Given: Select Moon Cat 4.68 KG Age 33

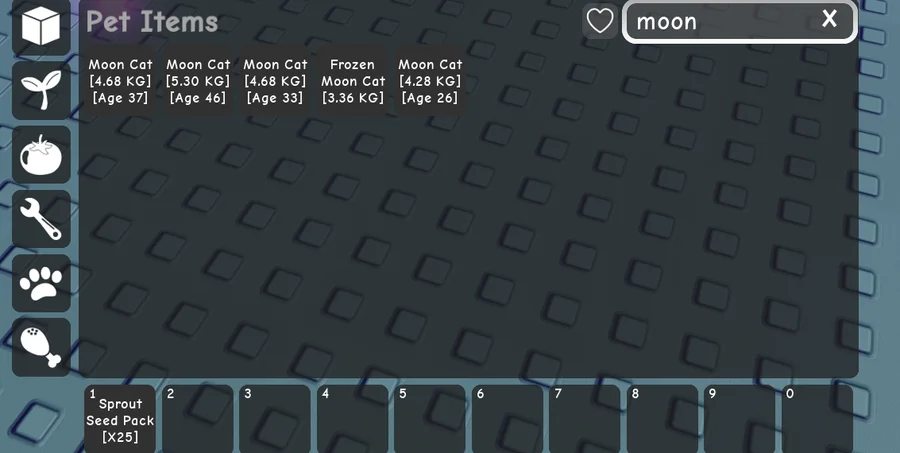Looking at the screenshot, I should 276,81.
